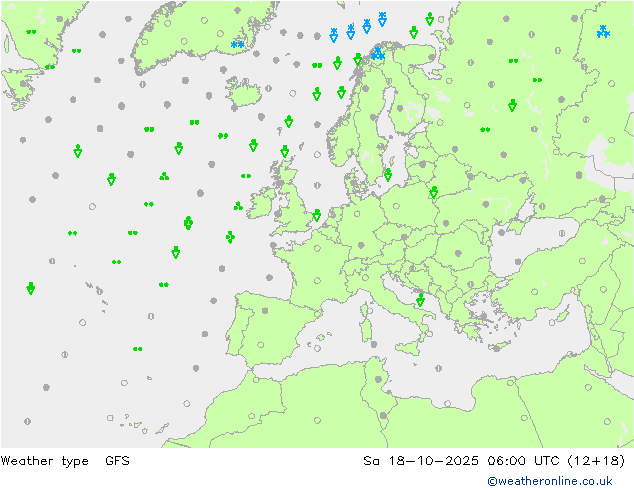Click the 'Weather type' caption label
Viewport: 634px width, 490px height.
point(44,461)
